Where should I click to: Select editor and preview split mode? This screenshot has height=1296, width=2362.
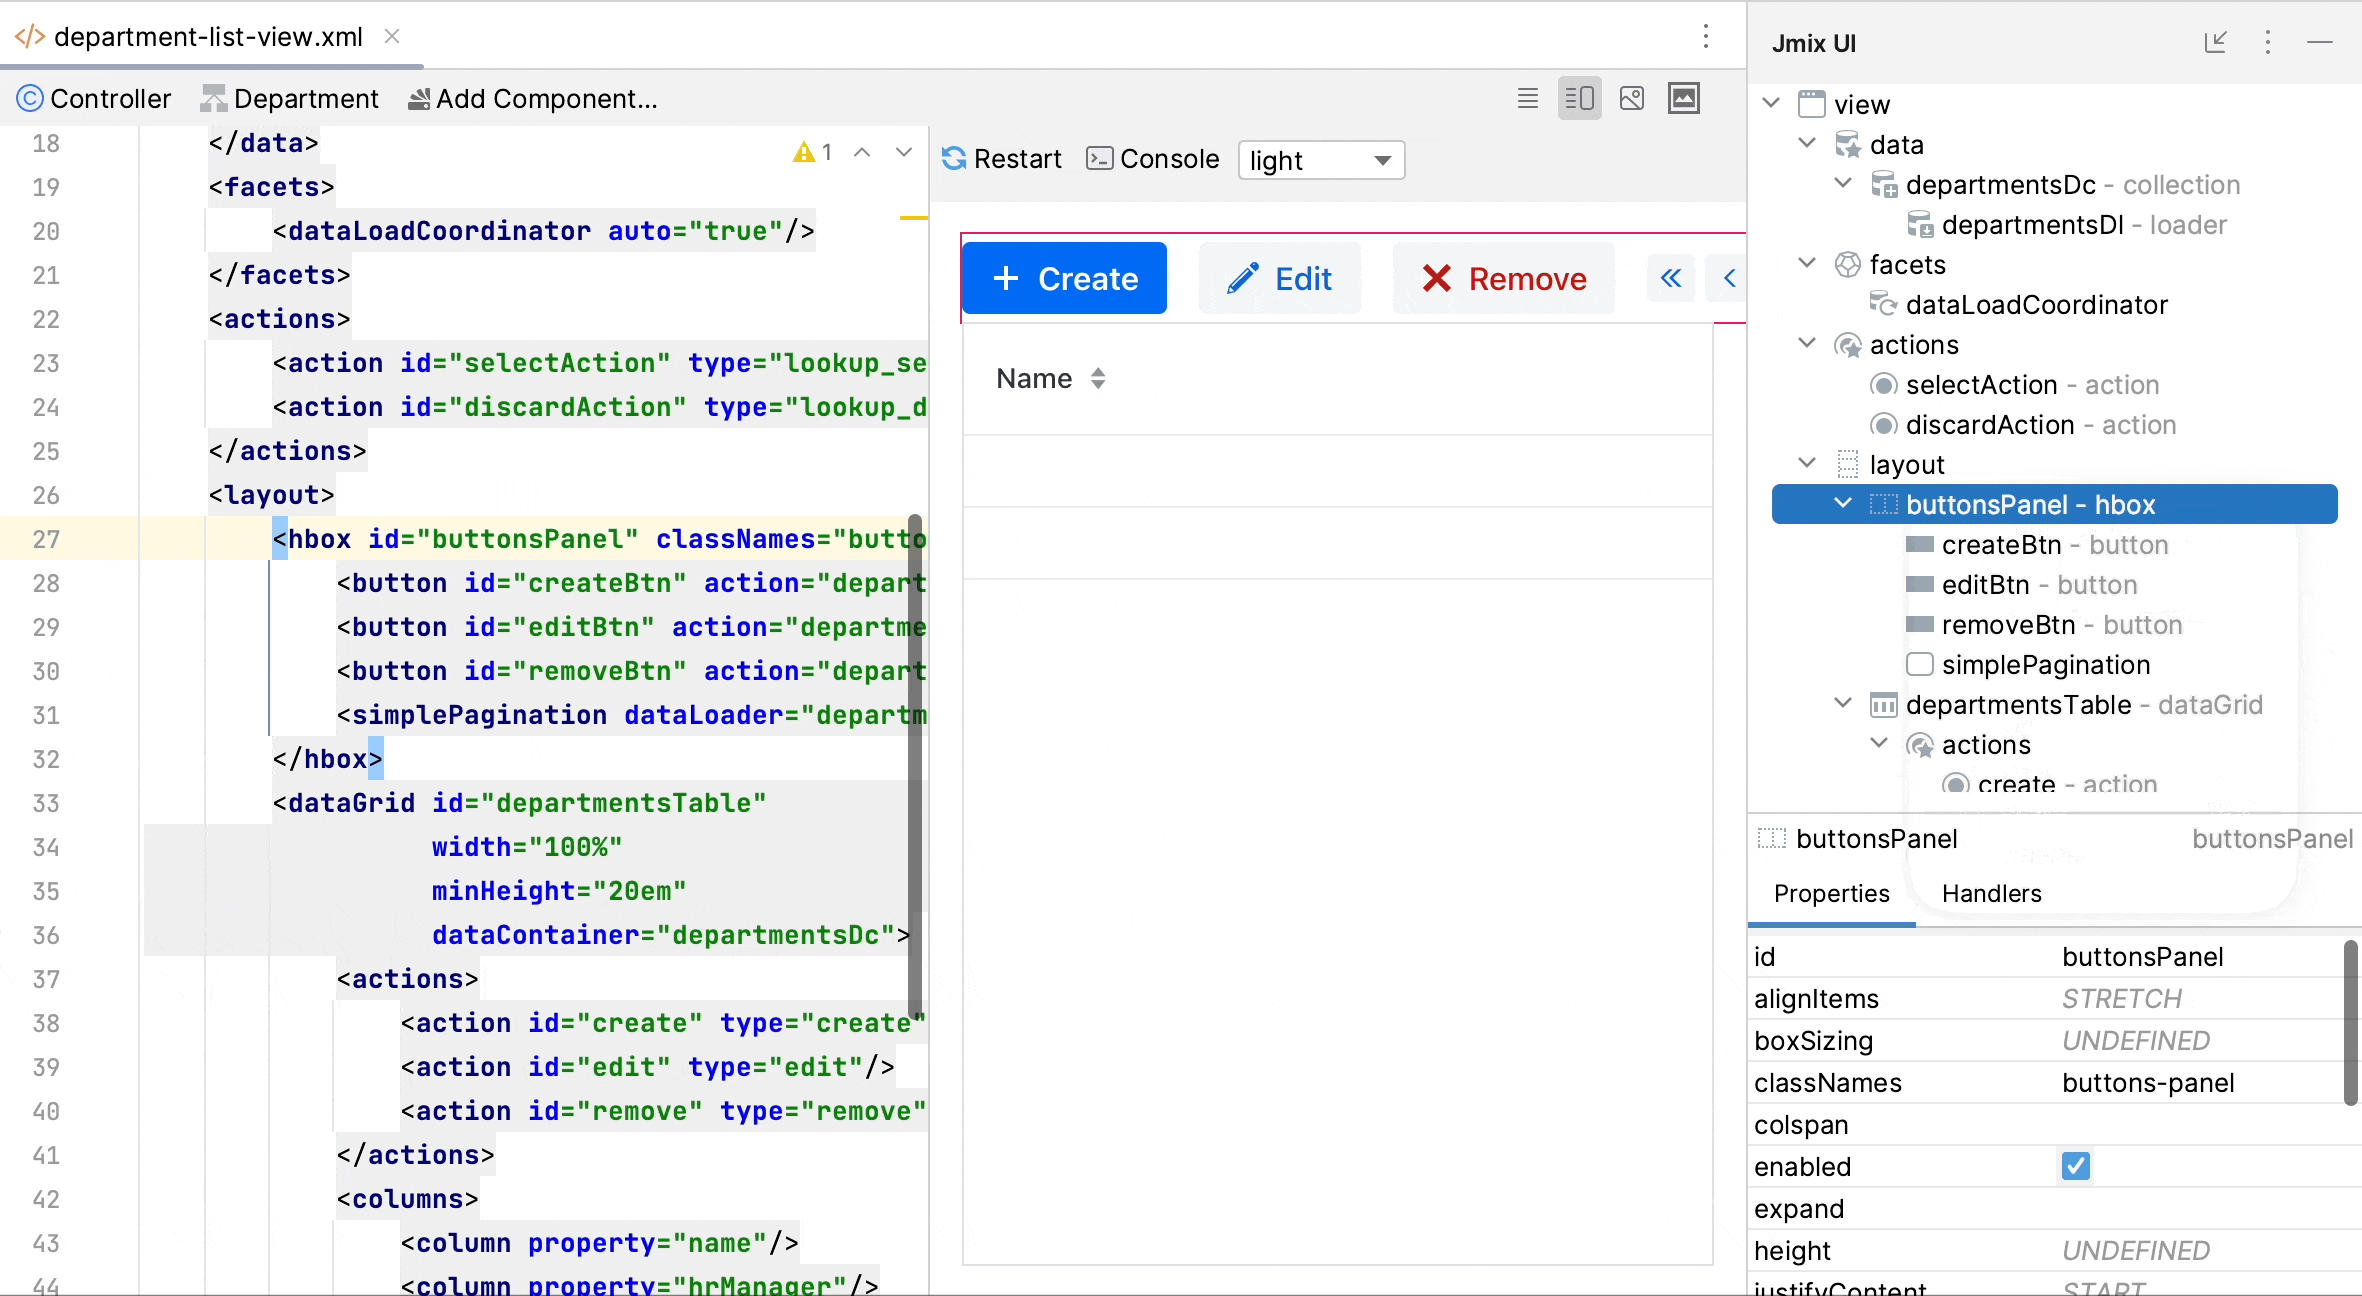[1579, 99]
